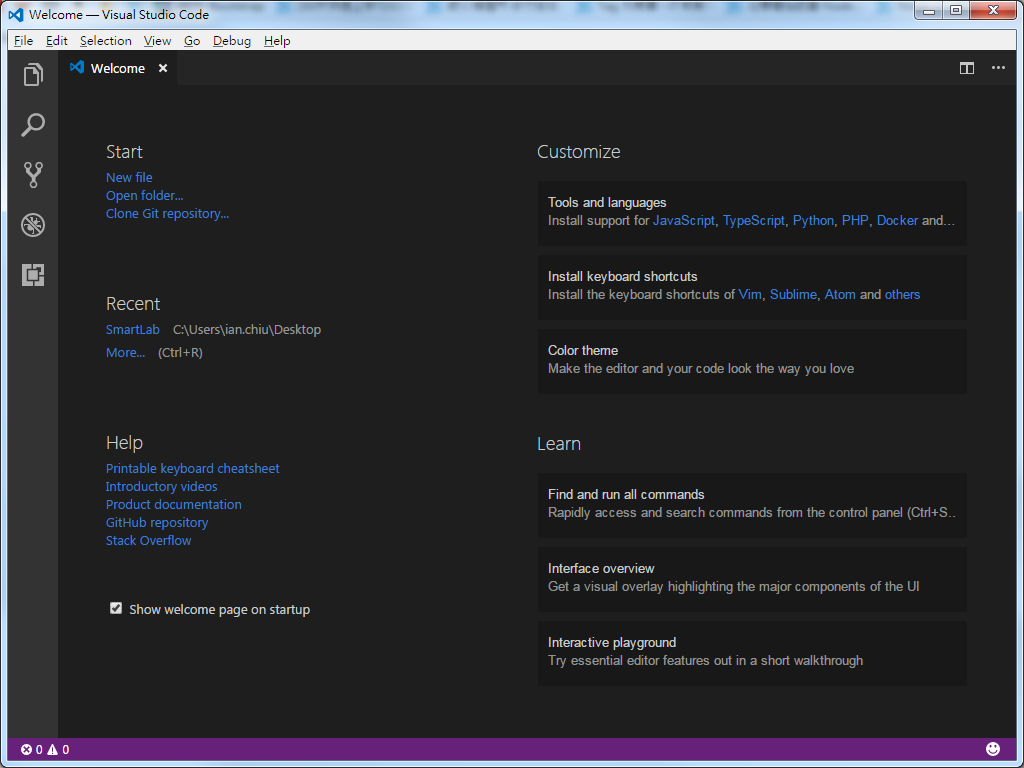Open the Interface overview walkthrough card
The image size is (1024, 768).
pyautogui.click(x=752, y=578)
